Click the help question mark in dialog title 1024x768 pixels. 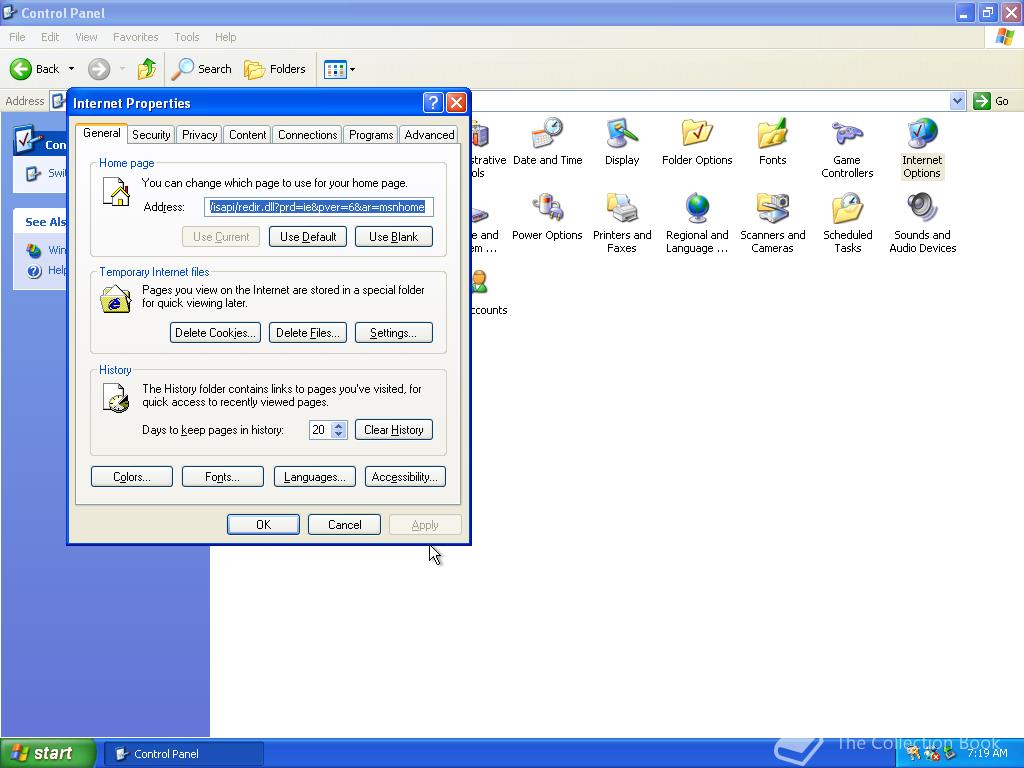[432, 103]
